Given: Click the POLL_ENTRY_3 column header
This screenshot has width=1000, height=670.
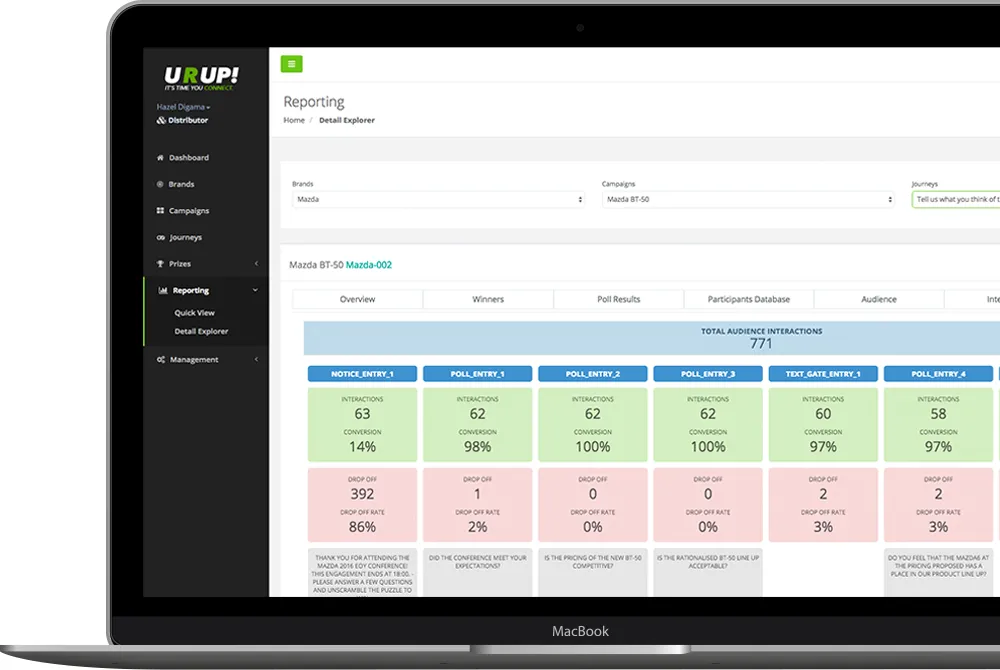Looking at the screenshot, I should [x=708, y=374].
